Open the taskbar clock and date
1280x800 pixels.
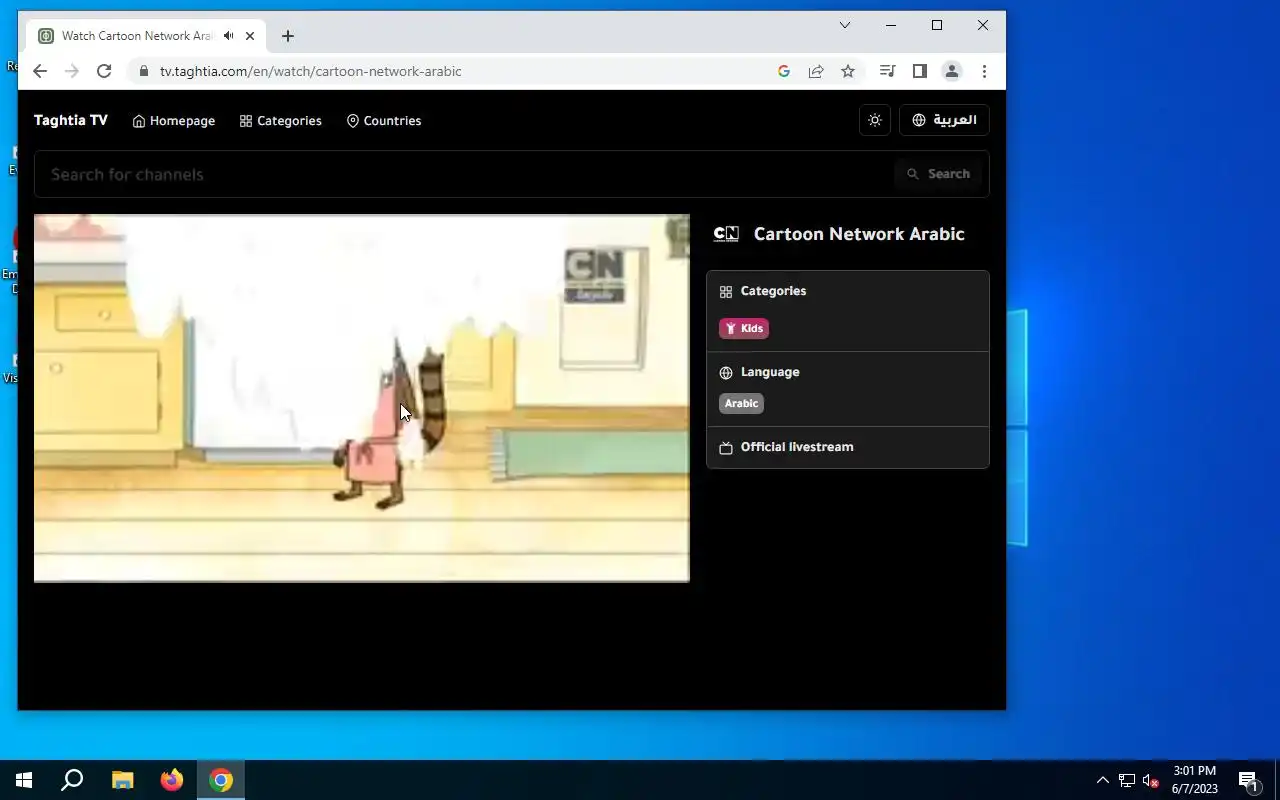tap(1195, 780)
